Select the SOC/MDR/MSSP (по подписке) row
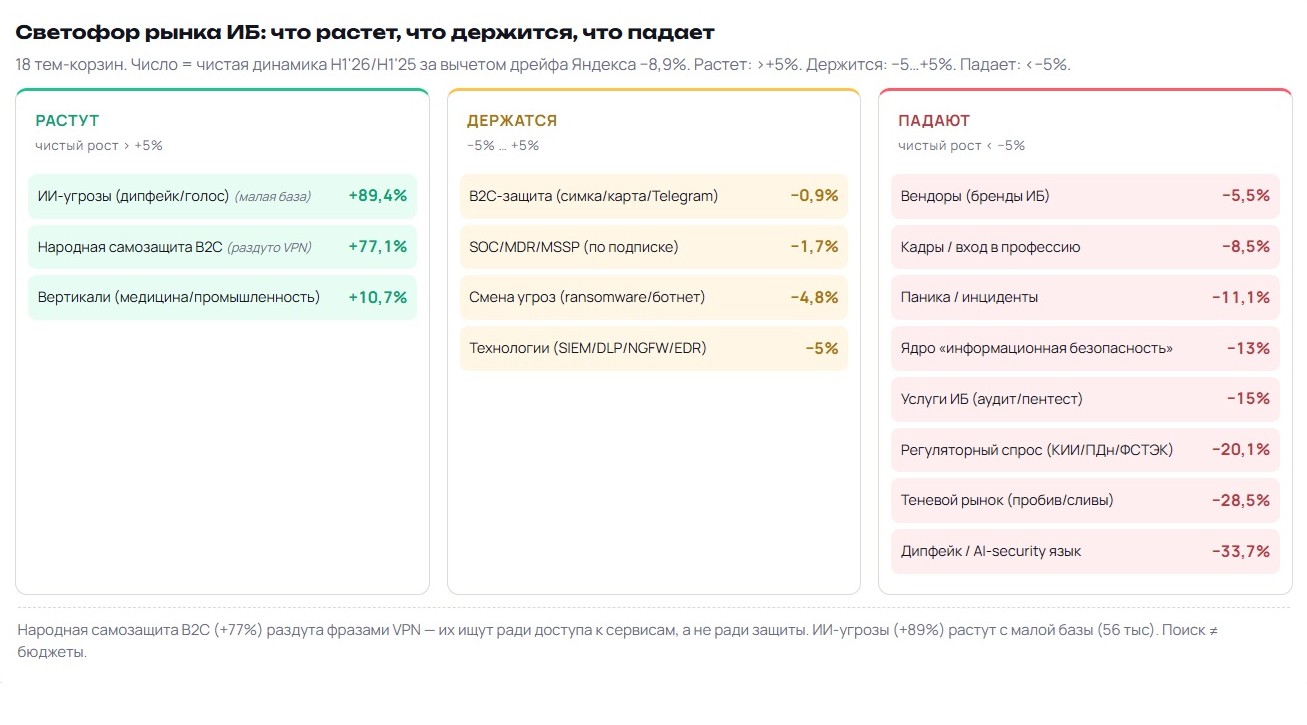Screen dimensions: 1307x725 [x=654, y=246]
